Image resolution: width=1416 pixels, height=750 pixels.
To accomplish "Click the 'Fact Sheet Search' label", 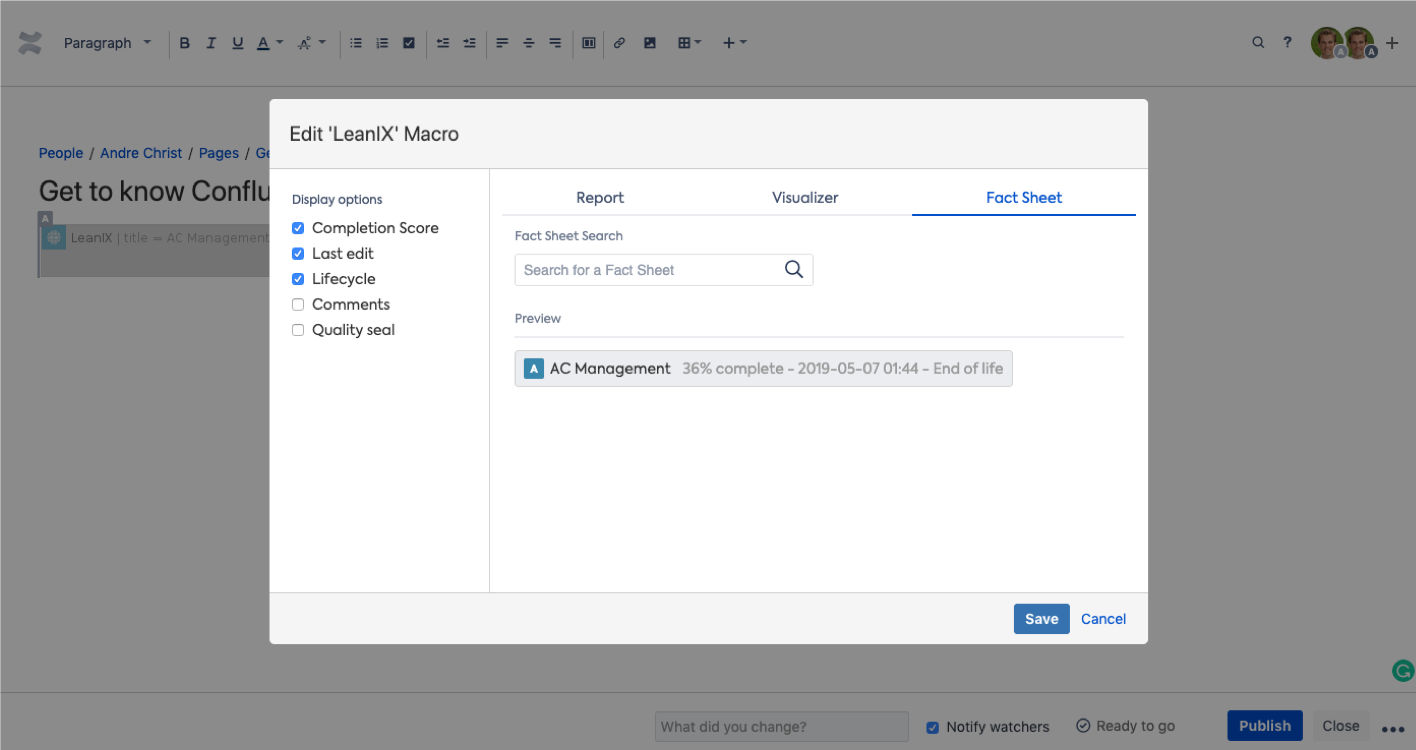I will (569, 236).
